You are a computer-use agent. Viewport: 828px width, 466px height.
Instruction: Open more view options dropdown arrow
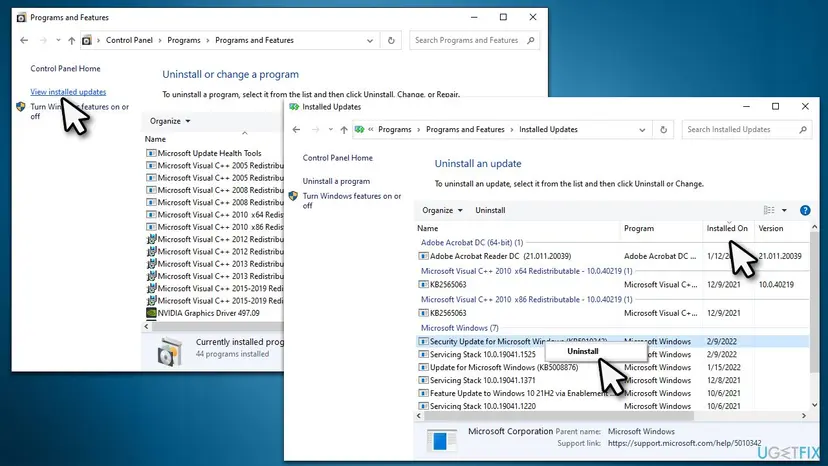click(784, 210)
